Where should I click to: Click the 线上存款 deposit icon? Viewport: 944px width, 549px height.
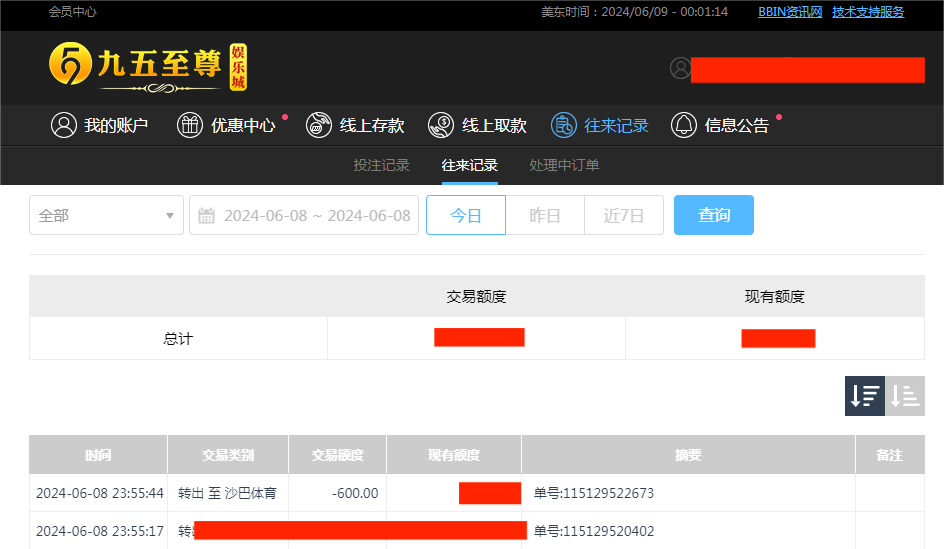coord(319,125)
